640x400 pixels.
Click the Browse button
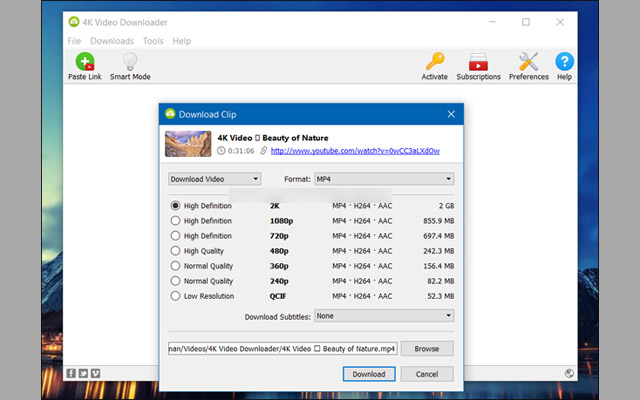(x=427, y=348)
